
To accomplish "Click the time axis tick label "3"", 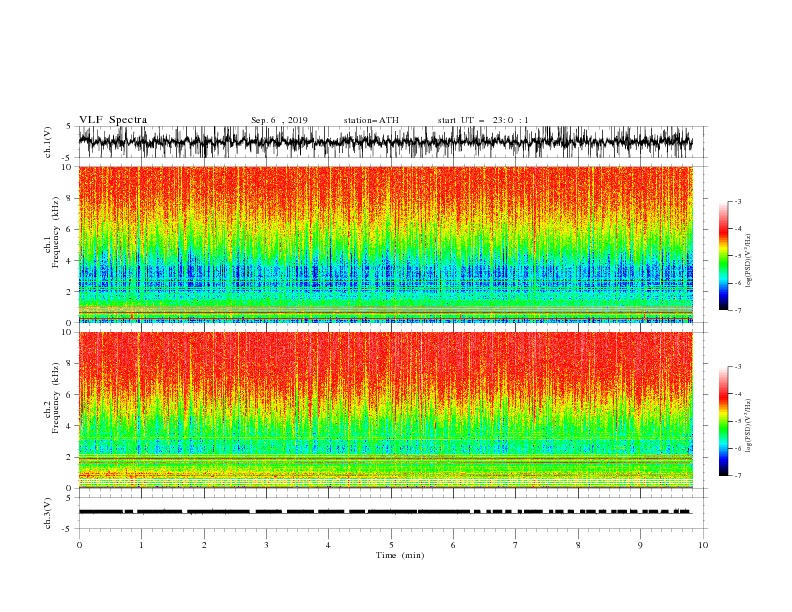I will pyautogui.click(x=266, y=545).
